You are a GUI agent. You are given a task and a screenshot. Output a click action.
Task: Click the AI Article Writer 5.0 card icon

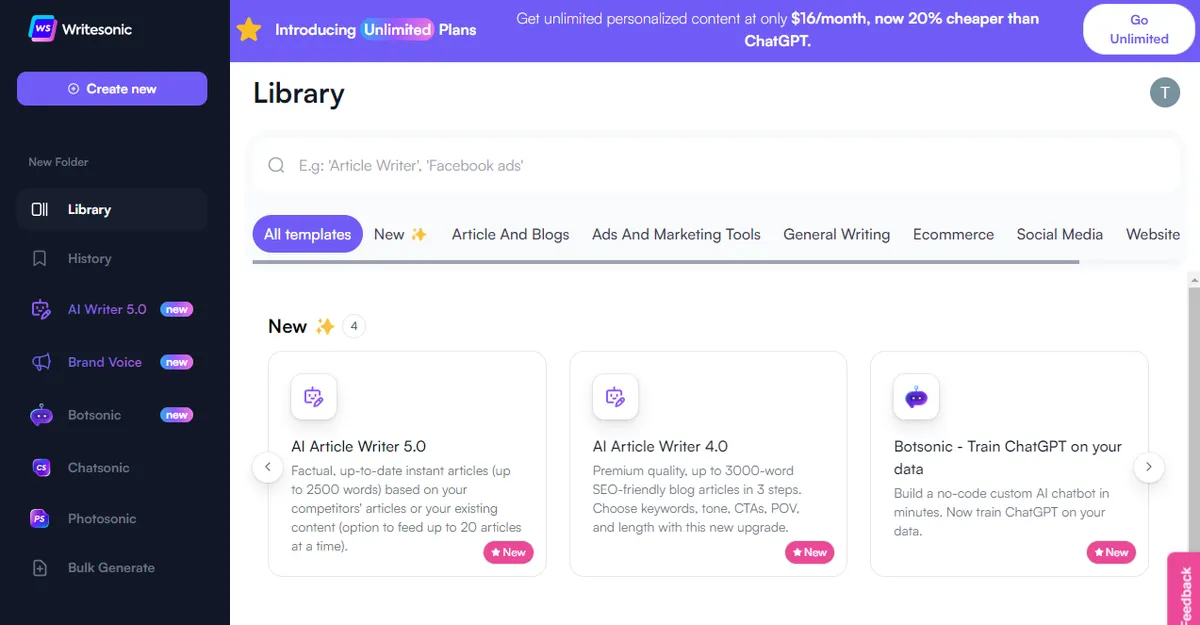pyautogui.click(x=314, y=397)
